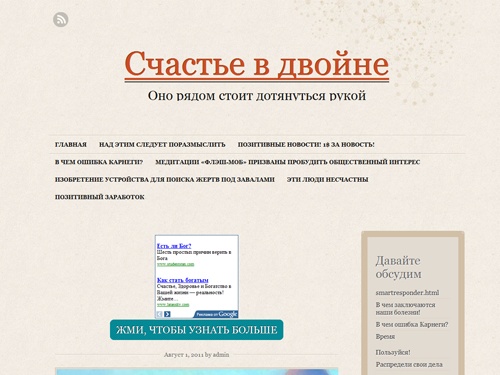Viewport: 500px width, 375px height.
Task: Open sidebar link Время
Action: point(385,337)
